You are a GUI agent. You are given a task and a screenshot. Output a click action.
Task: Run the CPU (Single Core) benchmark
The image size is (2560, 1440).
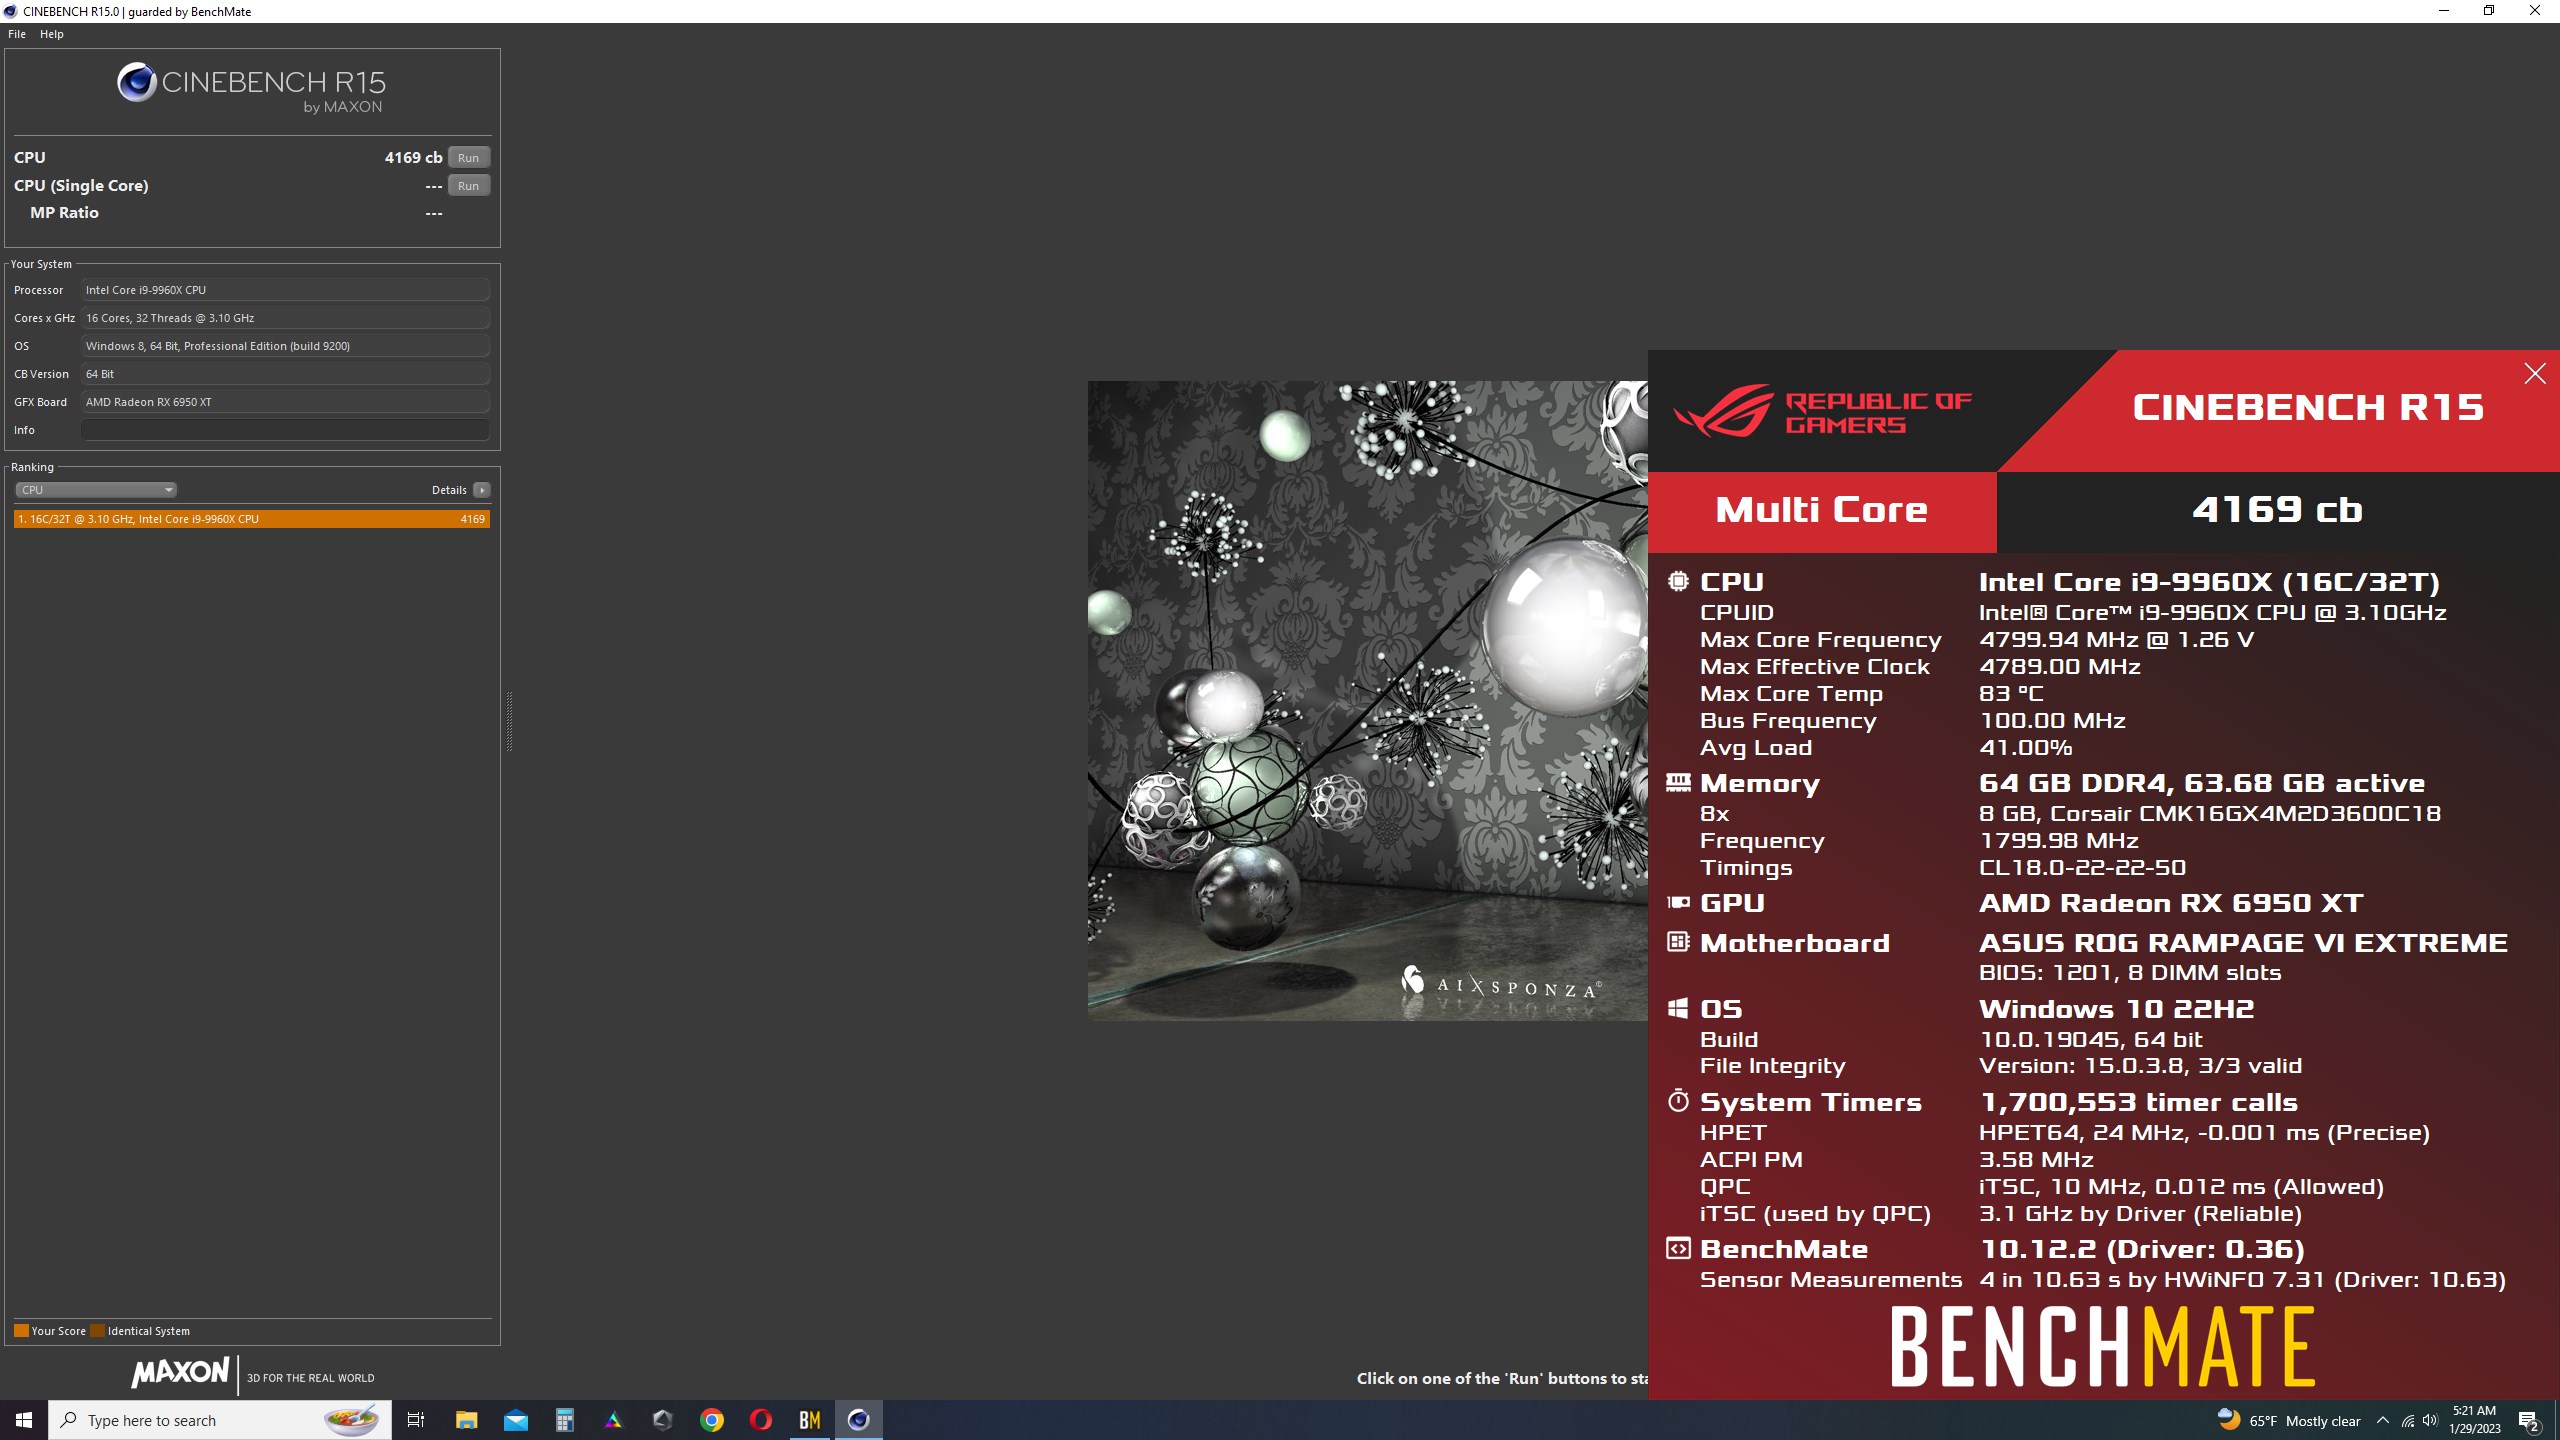[468, 185]
